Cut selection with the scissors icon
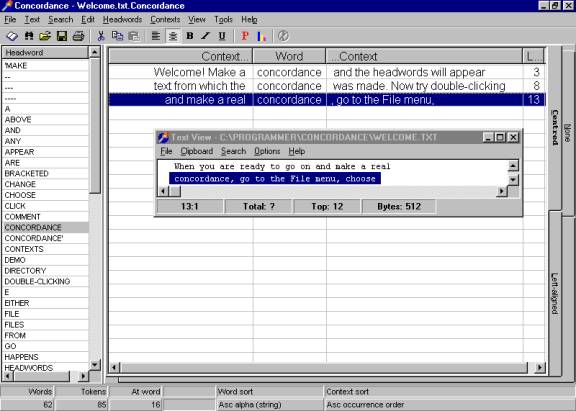The height and width of the screenshot is (411, 576). (101, 36)
